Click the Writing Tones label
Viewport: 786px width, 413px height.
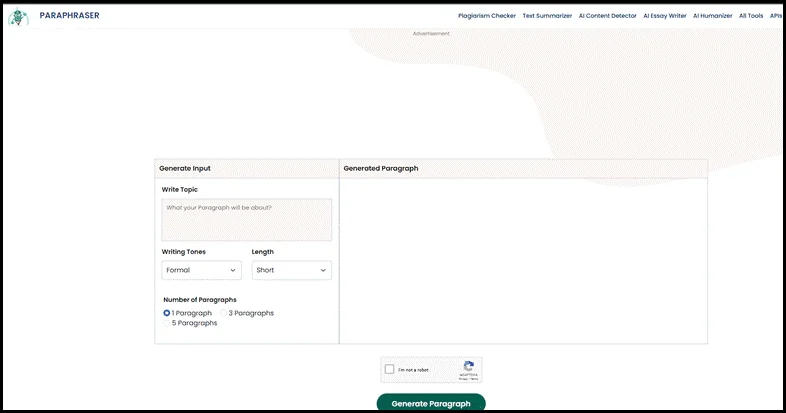coord(183,252)
